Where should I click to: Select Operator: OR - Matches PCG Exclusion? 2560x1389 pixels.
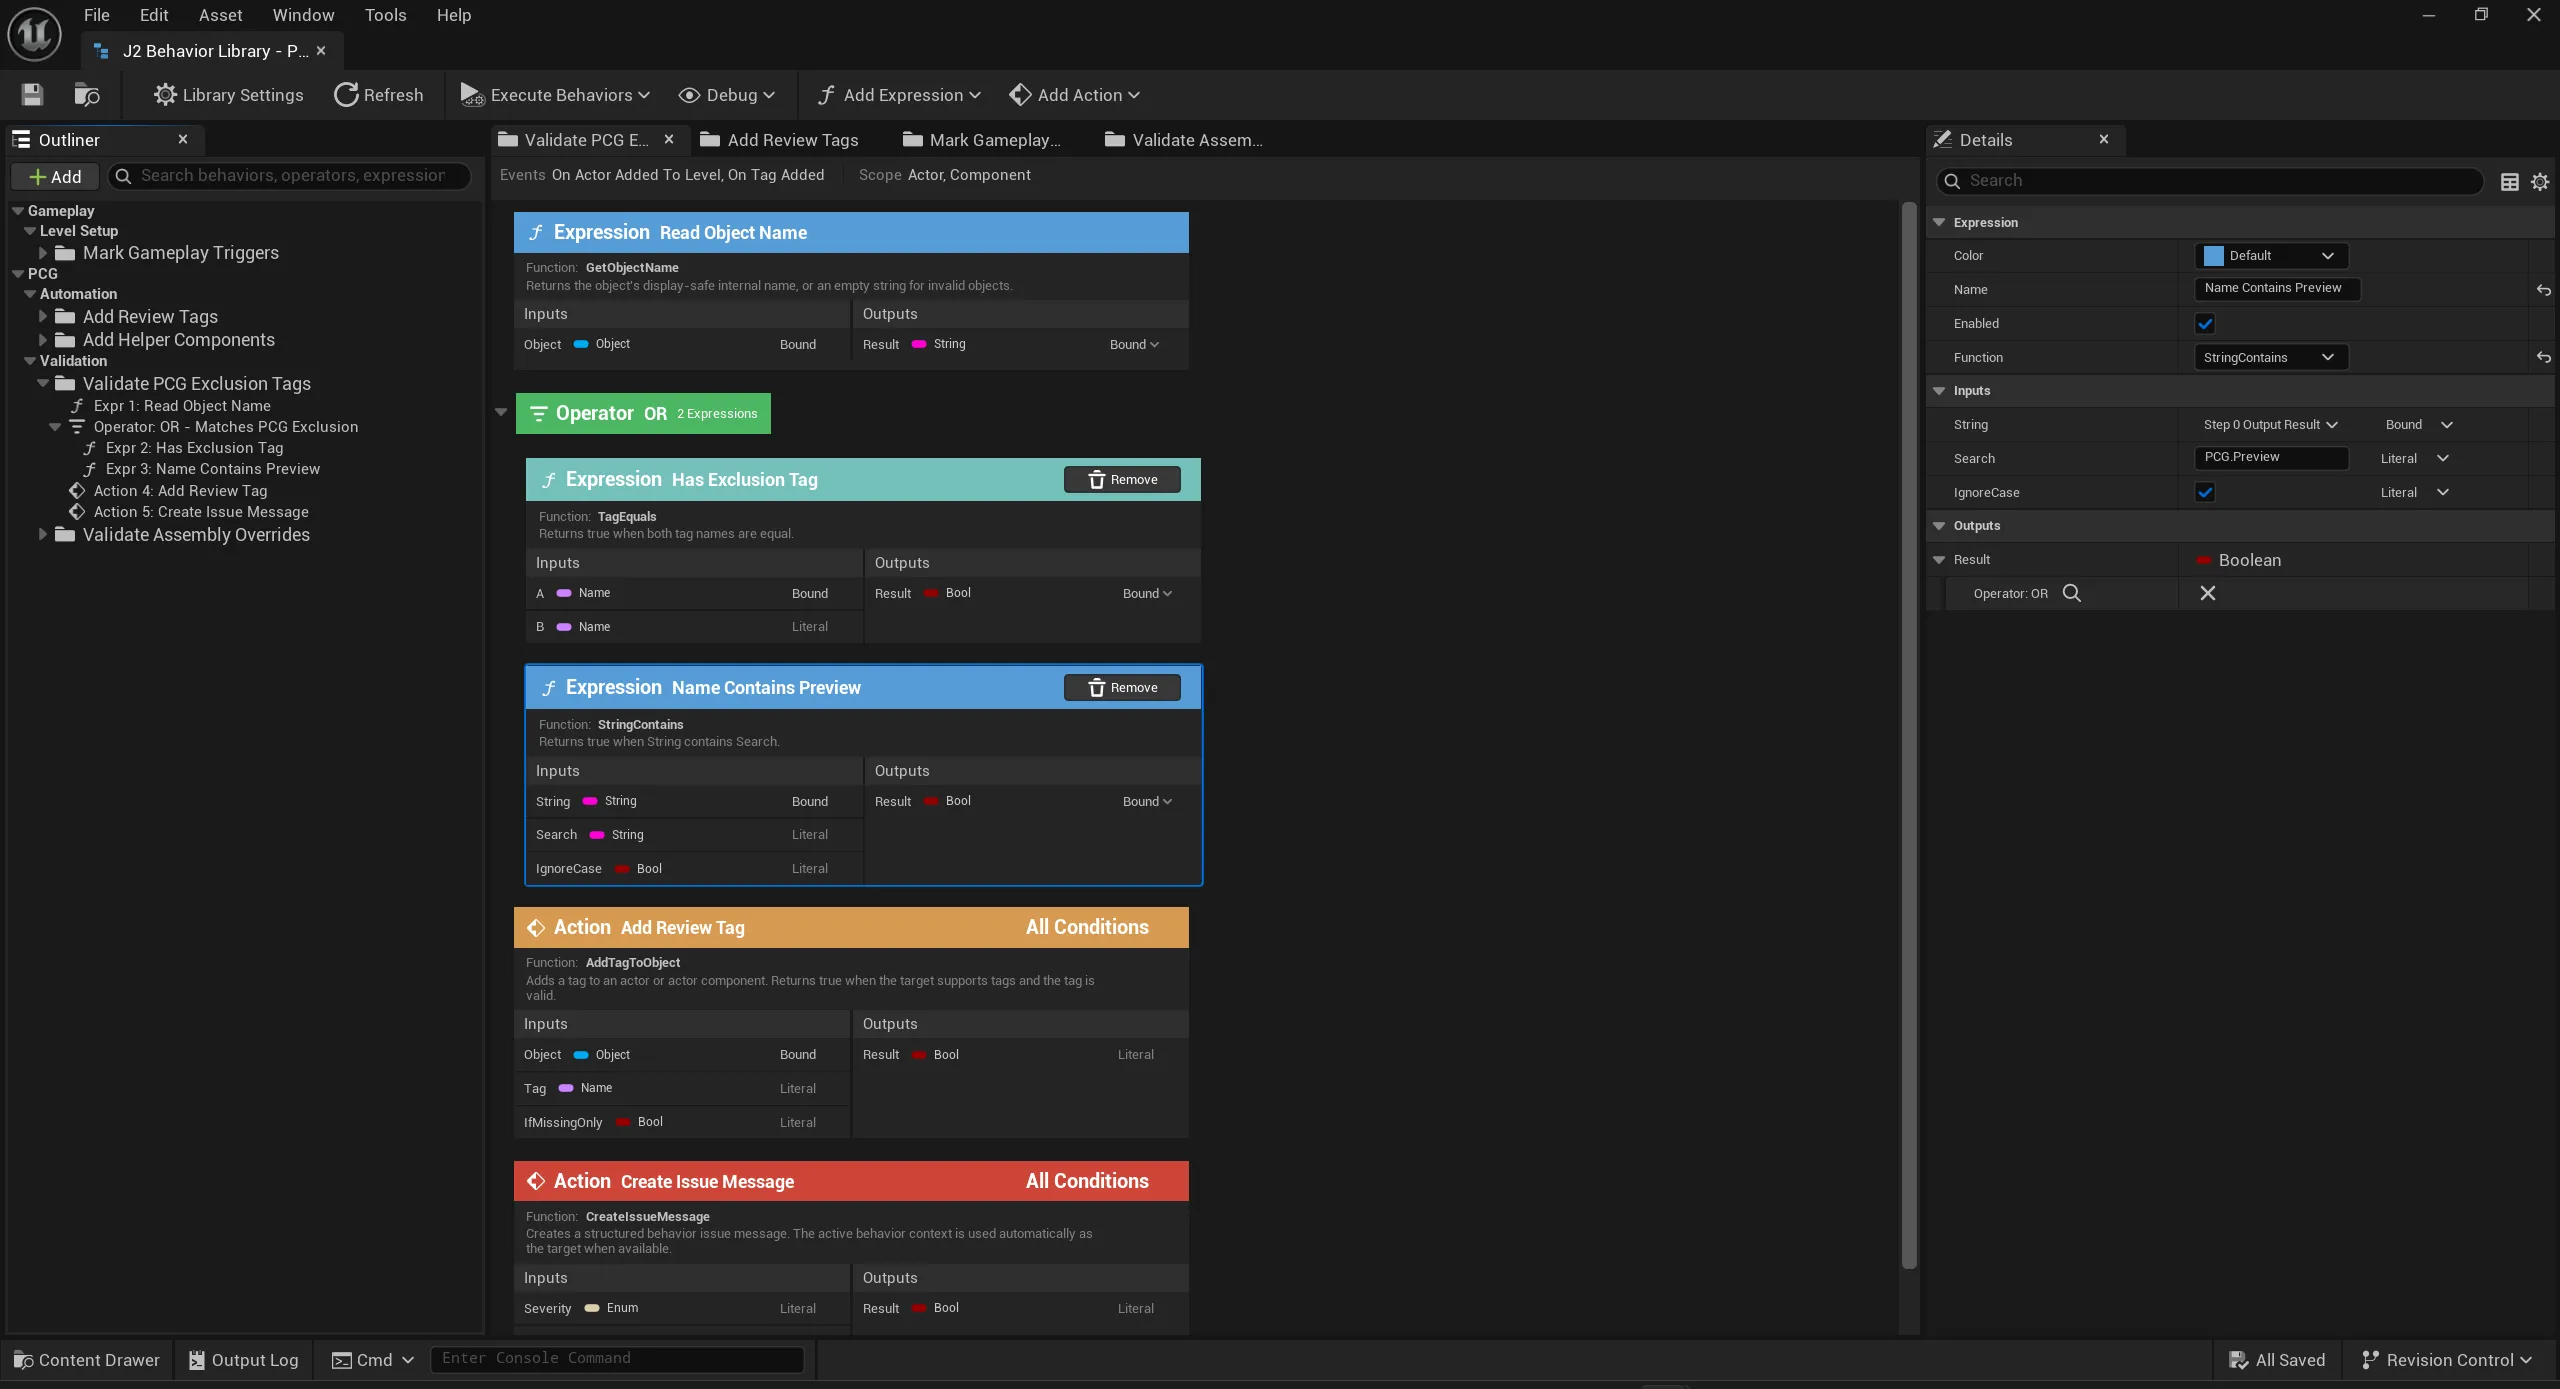(x=226, y=427)
